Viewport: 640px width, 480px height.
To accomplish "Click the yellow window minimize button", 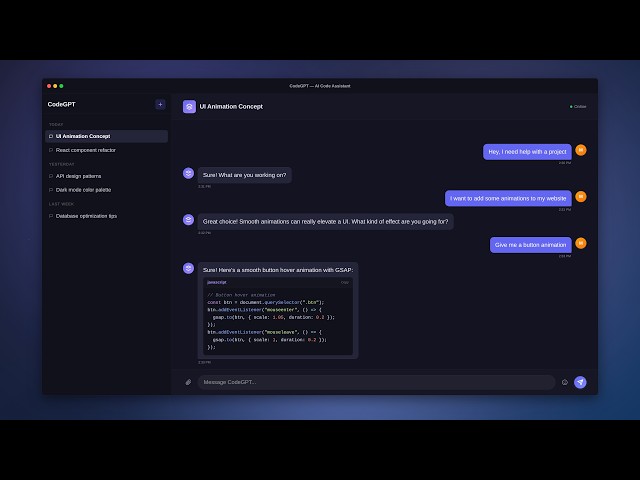I will pyautogui.click(x=55, y=86).
